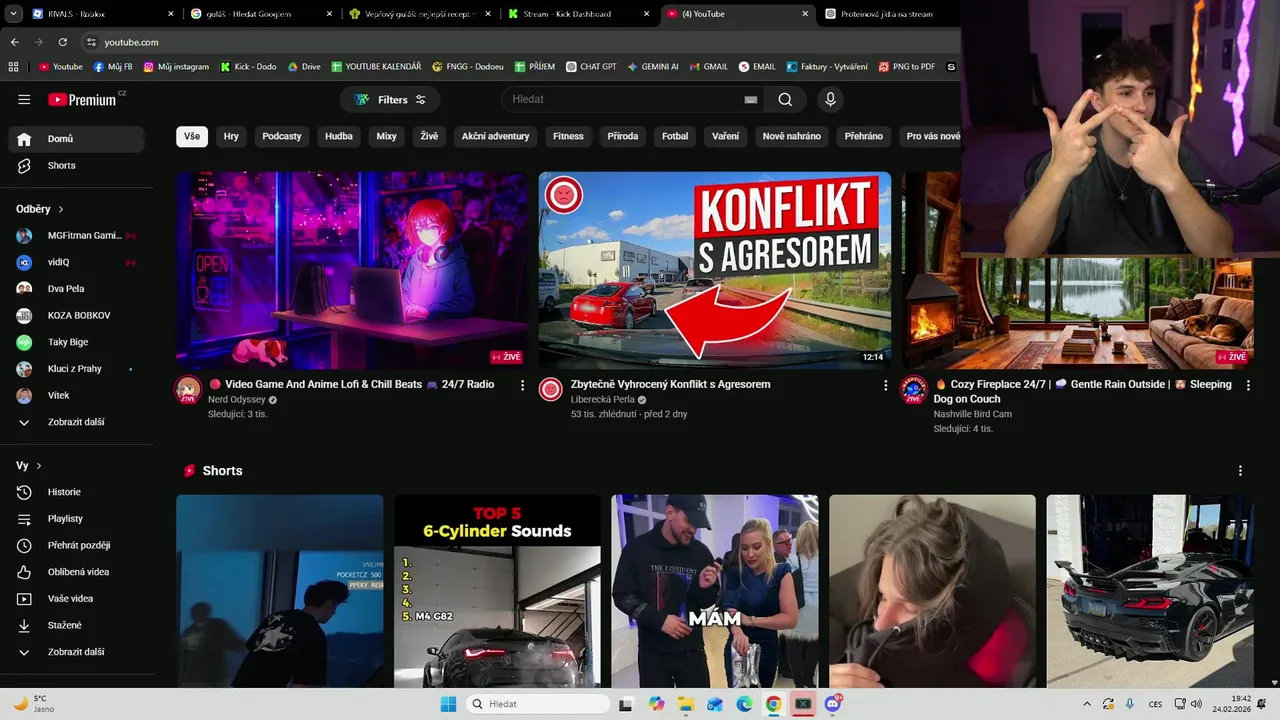Click browser reload button
This screenshot has width=1280, height=720.
[63, 42]
